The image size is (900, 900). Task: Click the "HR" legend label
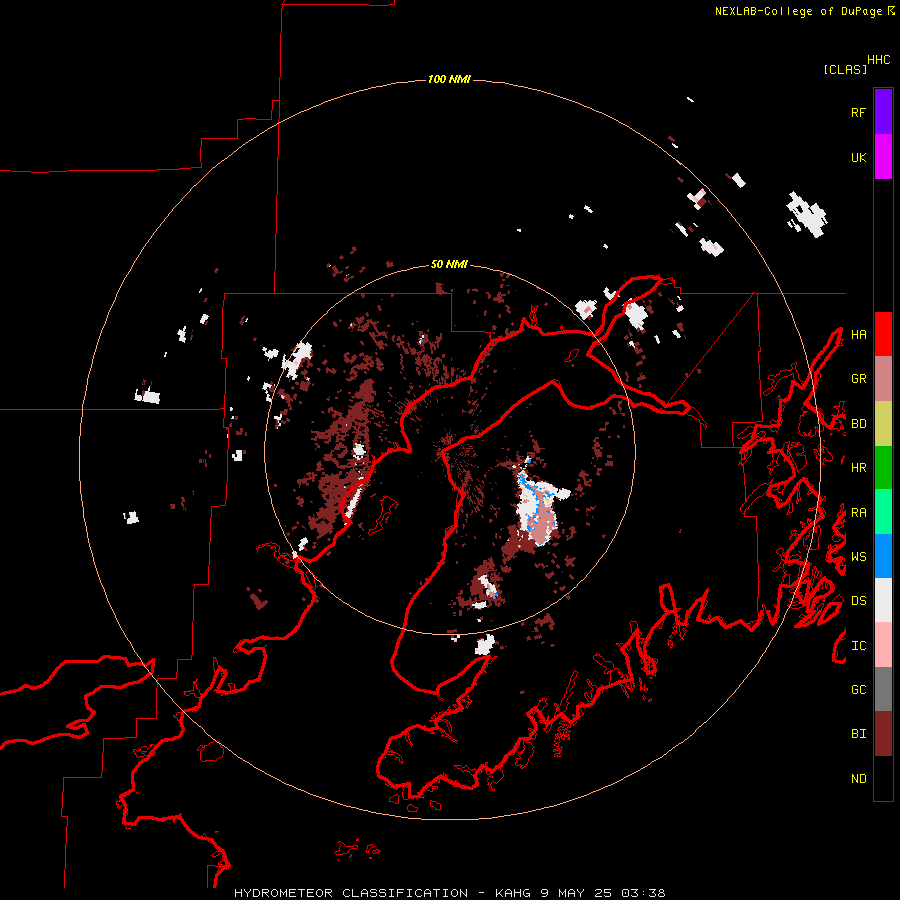858,468
